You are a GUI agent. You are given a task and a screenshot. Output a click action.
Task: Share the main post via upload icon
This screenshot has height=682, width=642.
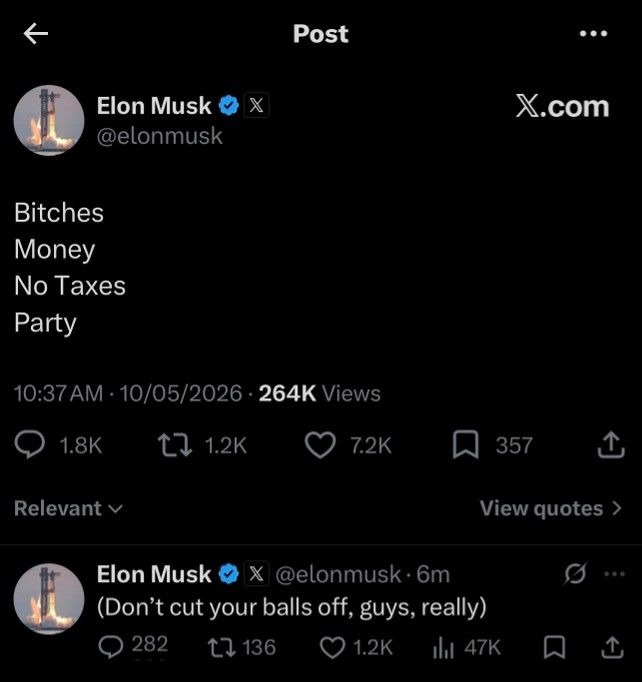pos(611,445)
